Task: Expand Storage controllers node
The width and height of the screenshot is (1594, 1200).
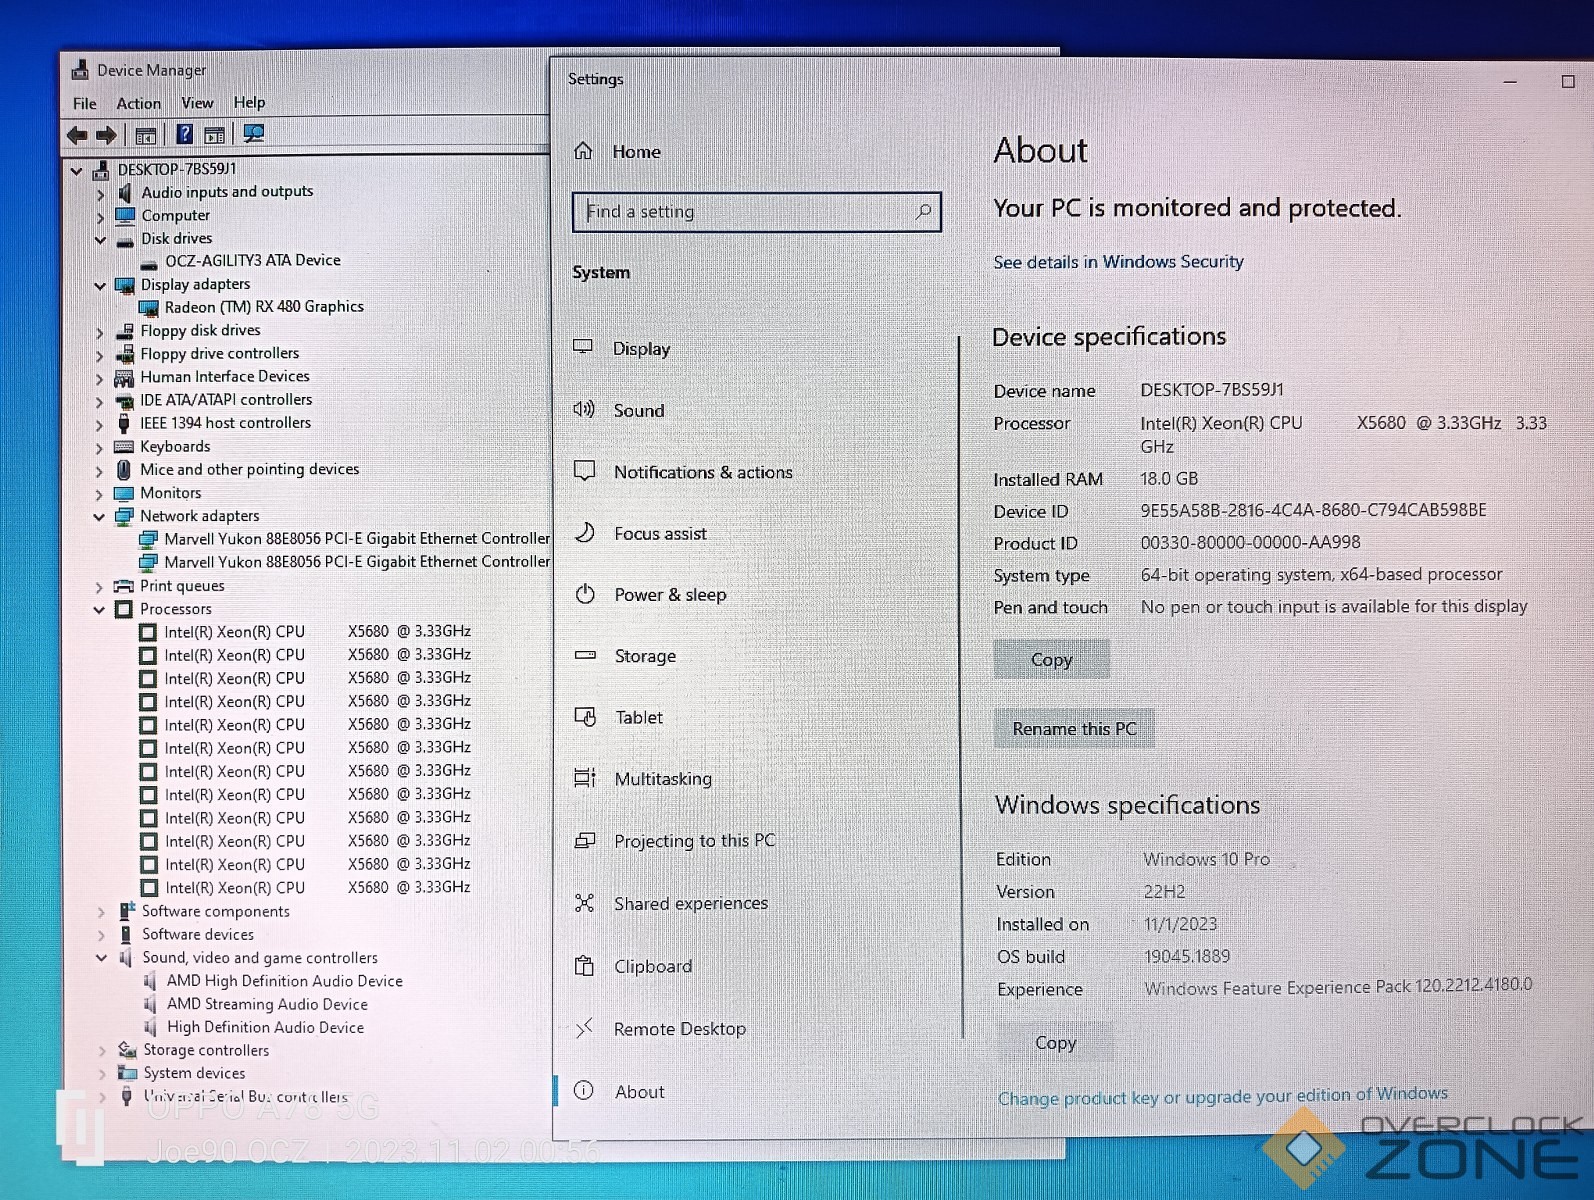Action: point(102,1051)
